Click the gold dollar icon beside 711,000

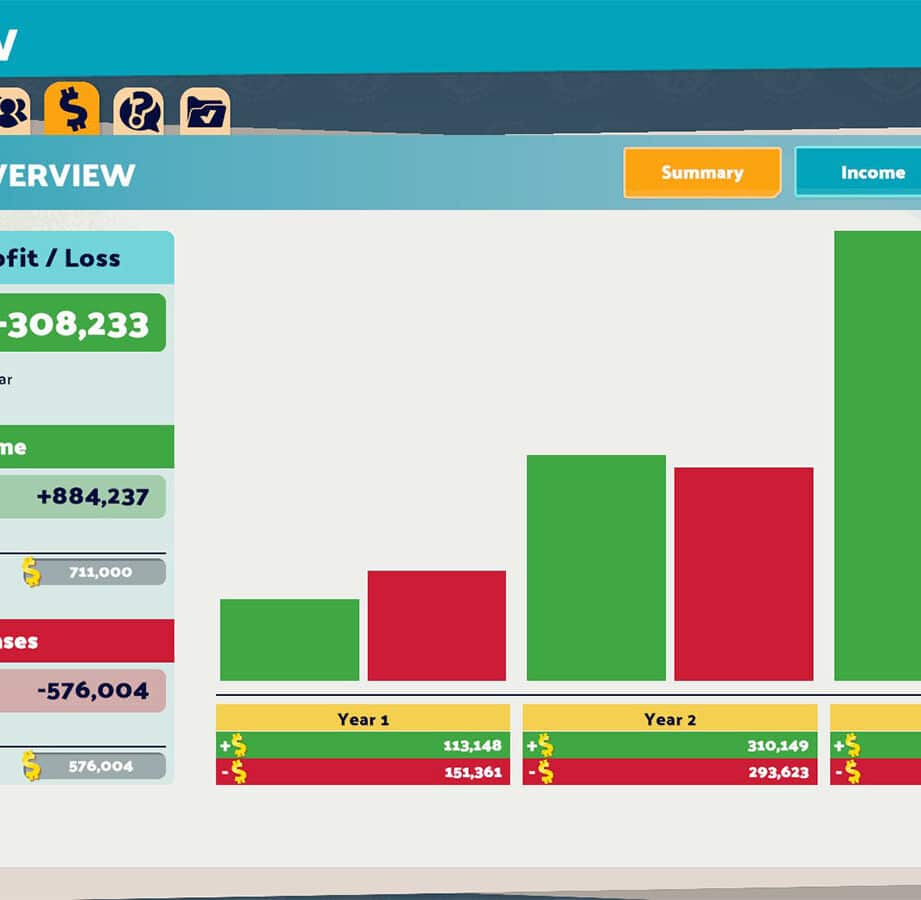click(32, 572)
